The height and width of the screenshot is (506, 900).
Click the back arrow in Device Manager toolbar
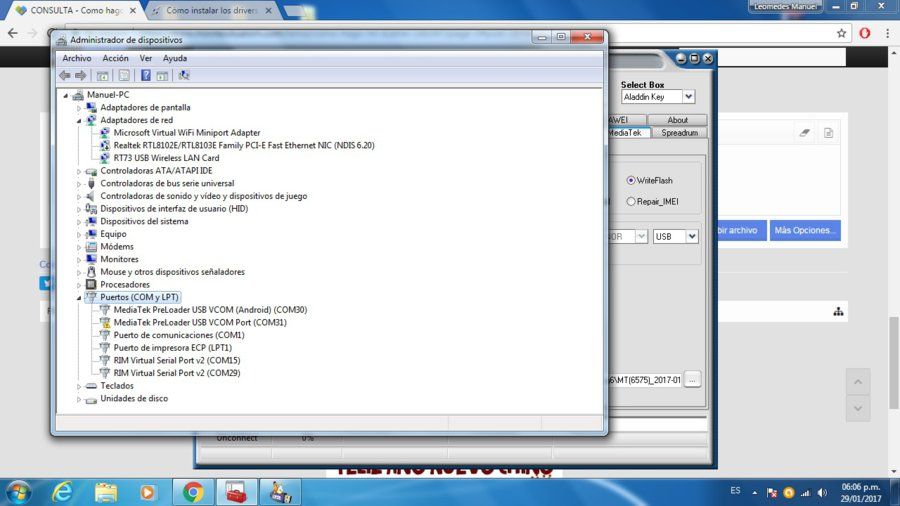click(x=65, y=75)
